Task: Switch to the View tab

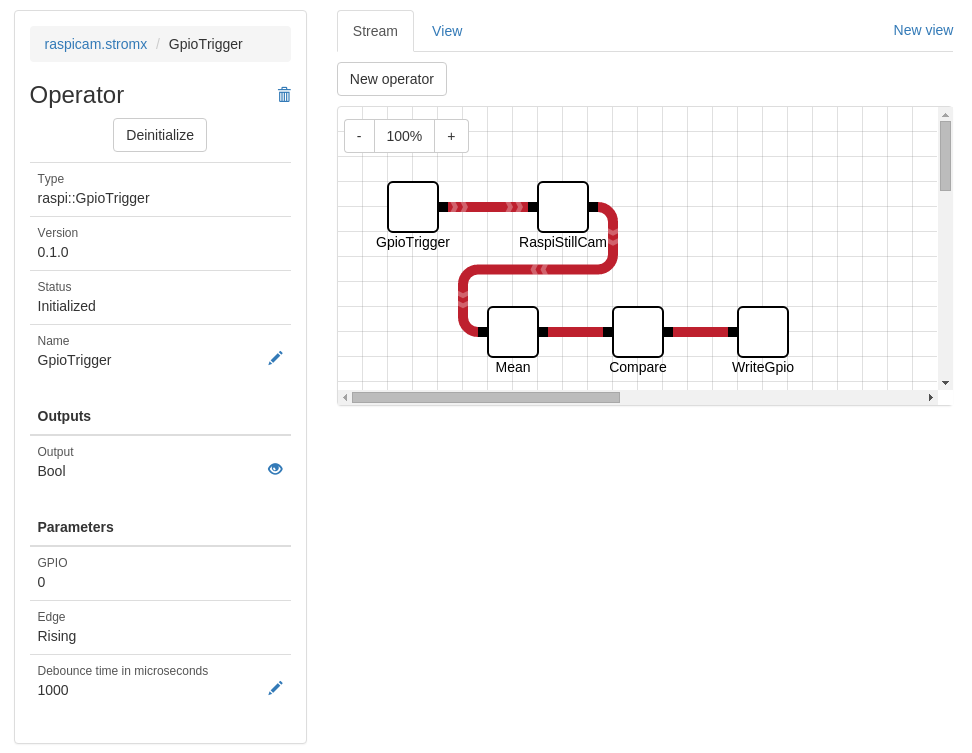Action: [x=447, y=31]
